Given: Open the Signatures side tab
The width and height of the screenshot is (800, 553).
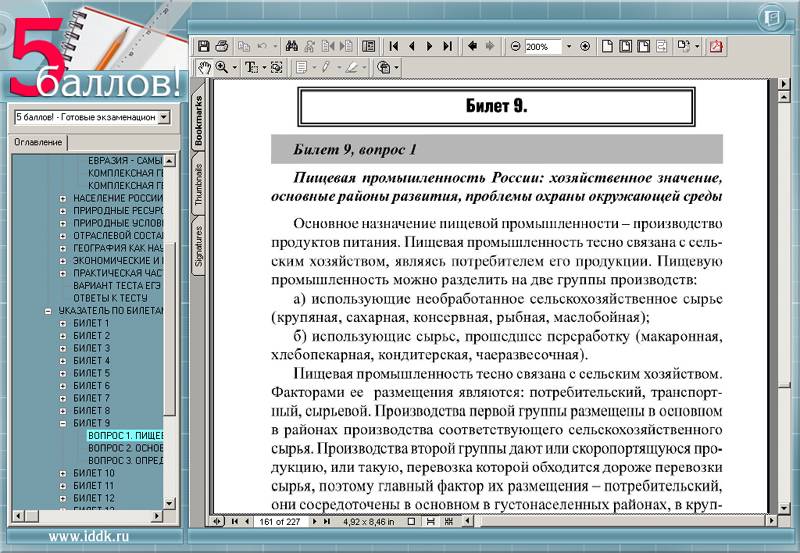Looking at the screenshot, I should click(x=198, y=246).
